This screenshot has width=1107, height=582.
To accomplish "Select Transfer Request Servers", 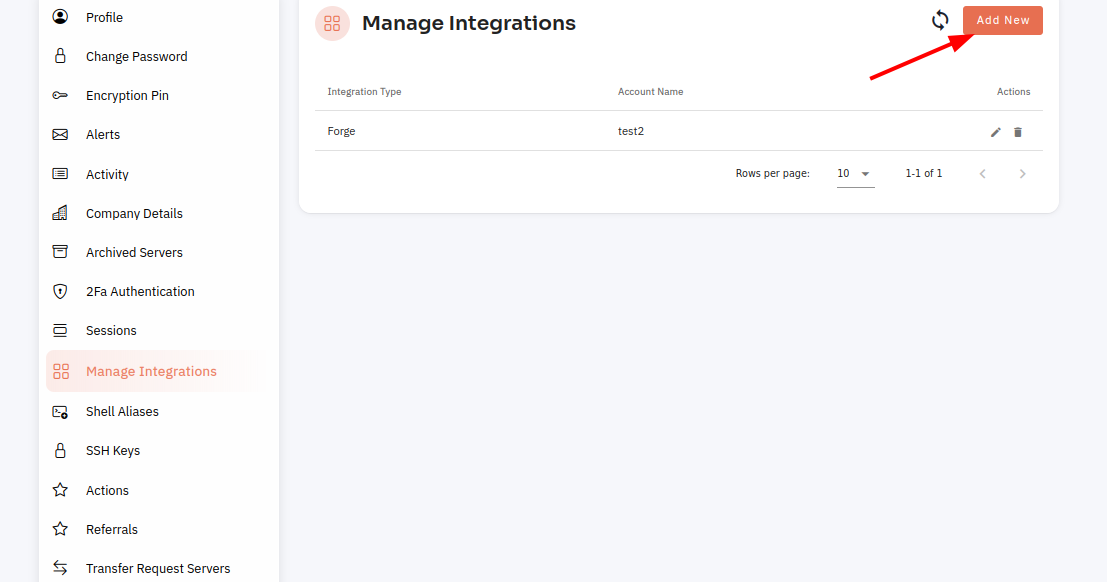I will click(157, 569).
